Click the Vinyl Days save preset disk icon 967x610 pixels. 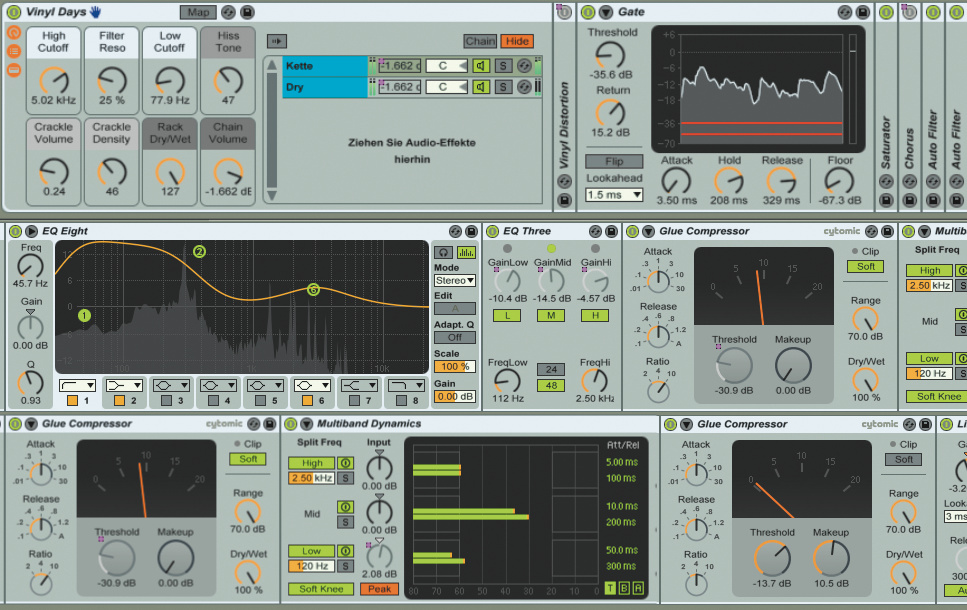click(x=248, y=13)
